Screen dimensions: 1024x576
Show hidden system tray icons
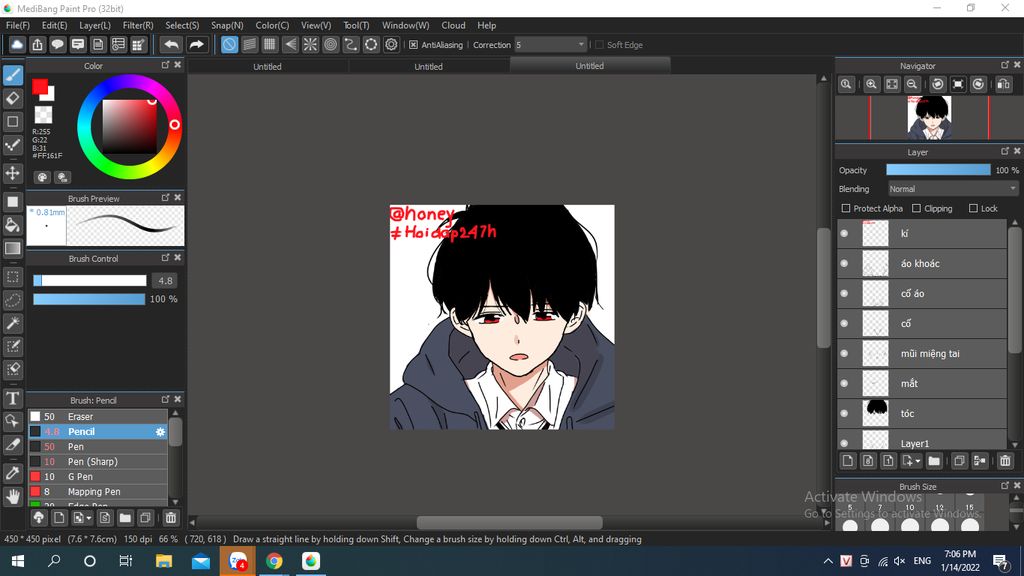[828, 561]
